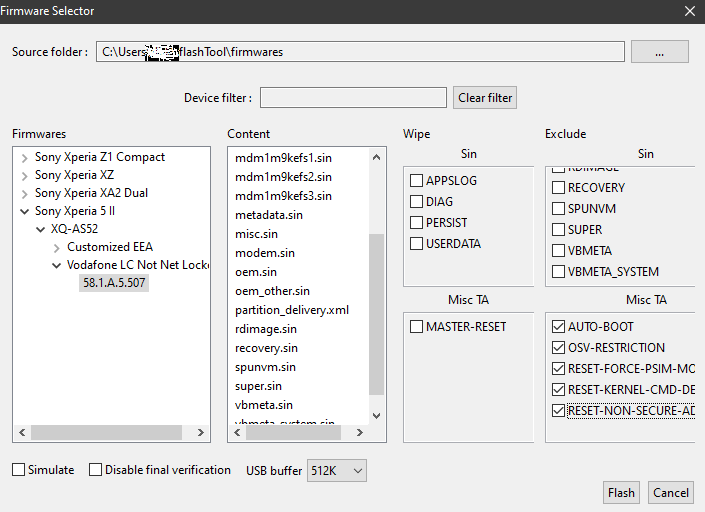Collapse Vodafone LC Not Net Lock node

pyautogui.click(x=57, y=265)
